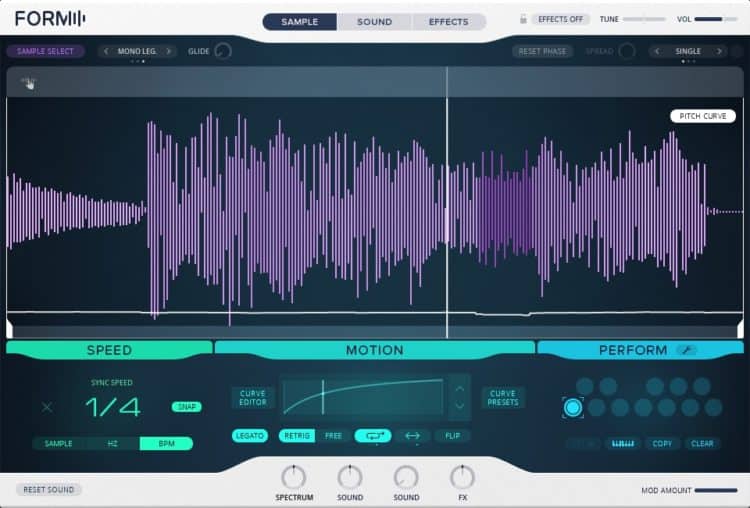This screenshot has width=750, height=508.
Task: Switch to the SOUND tab
Action: tap(374, 22)
